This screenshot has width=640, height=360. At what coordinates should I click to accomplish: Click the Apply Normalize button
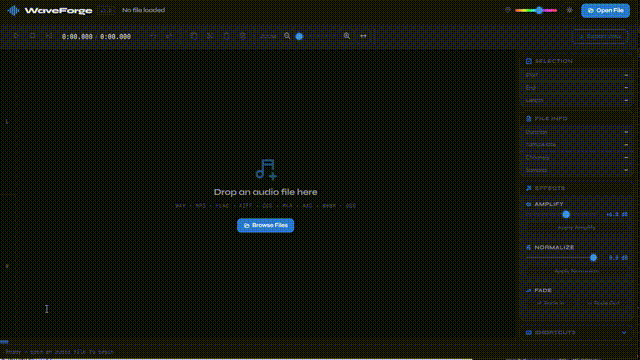coord(576,271)
